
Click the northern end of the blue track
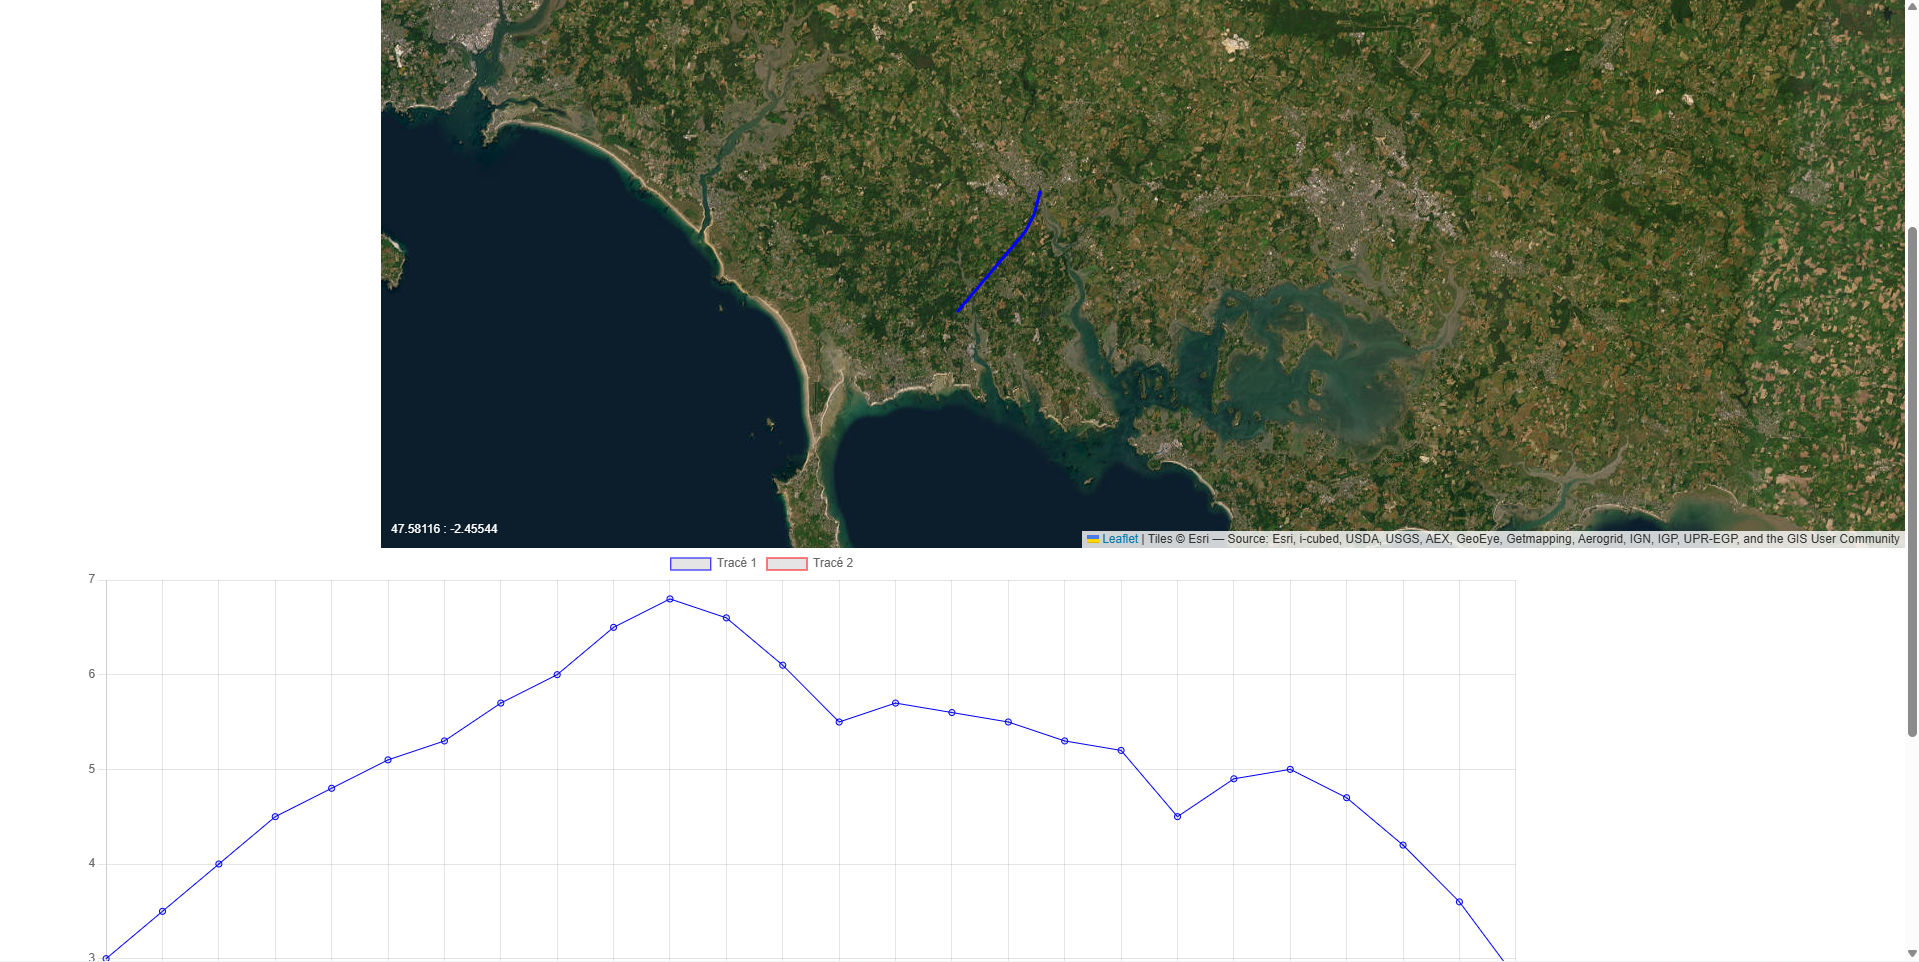click(x=1040, y=192)
